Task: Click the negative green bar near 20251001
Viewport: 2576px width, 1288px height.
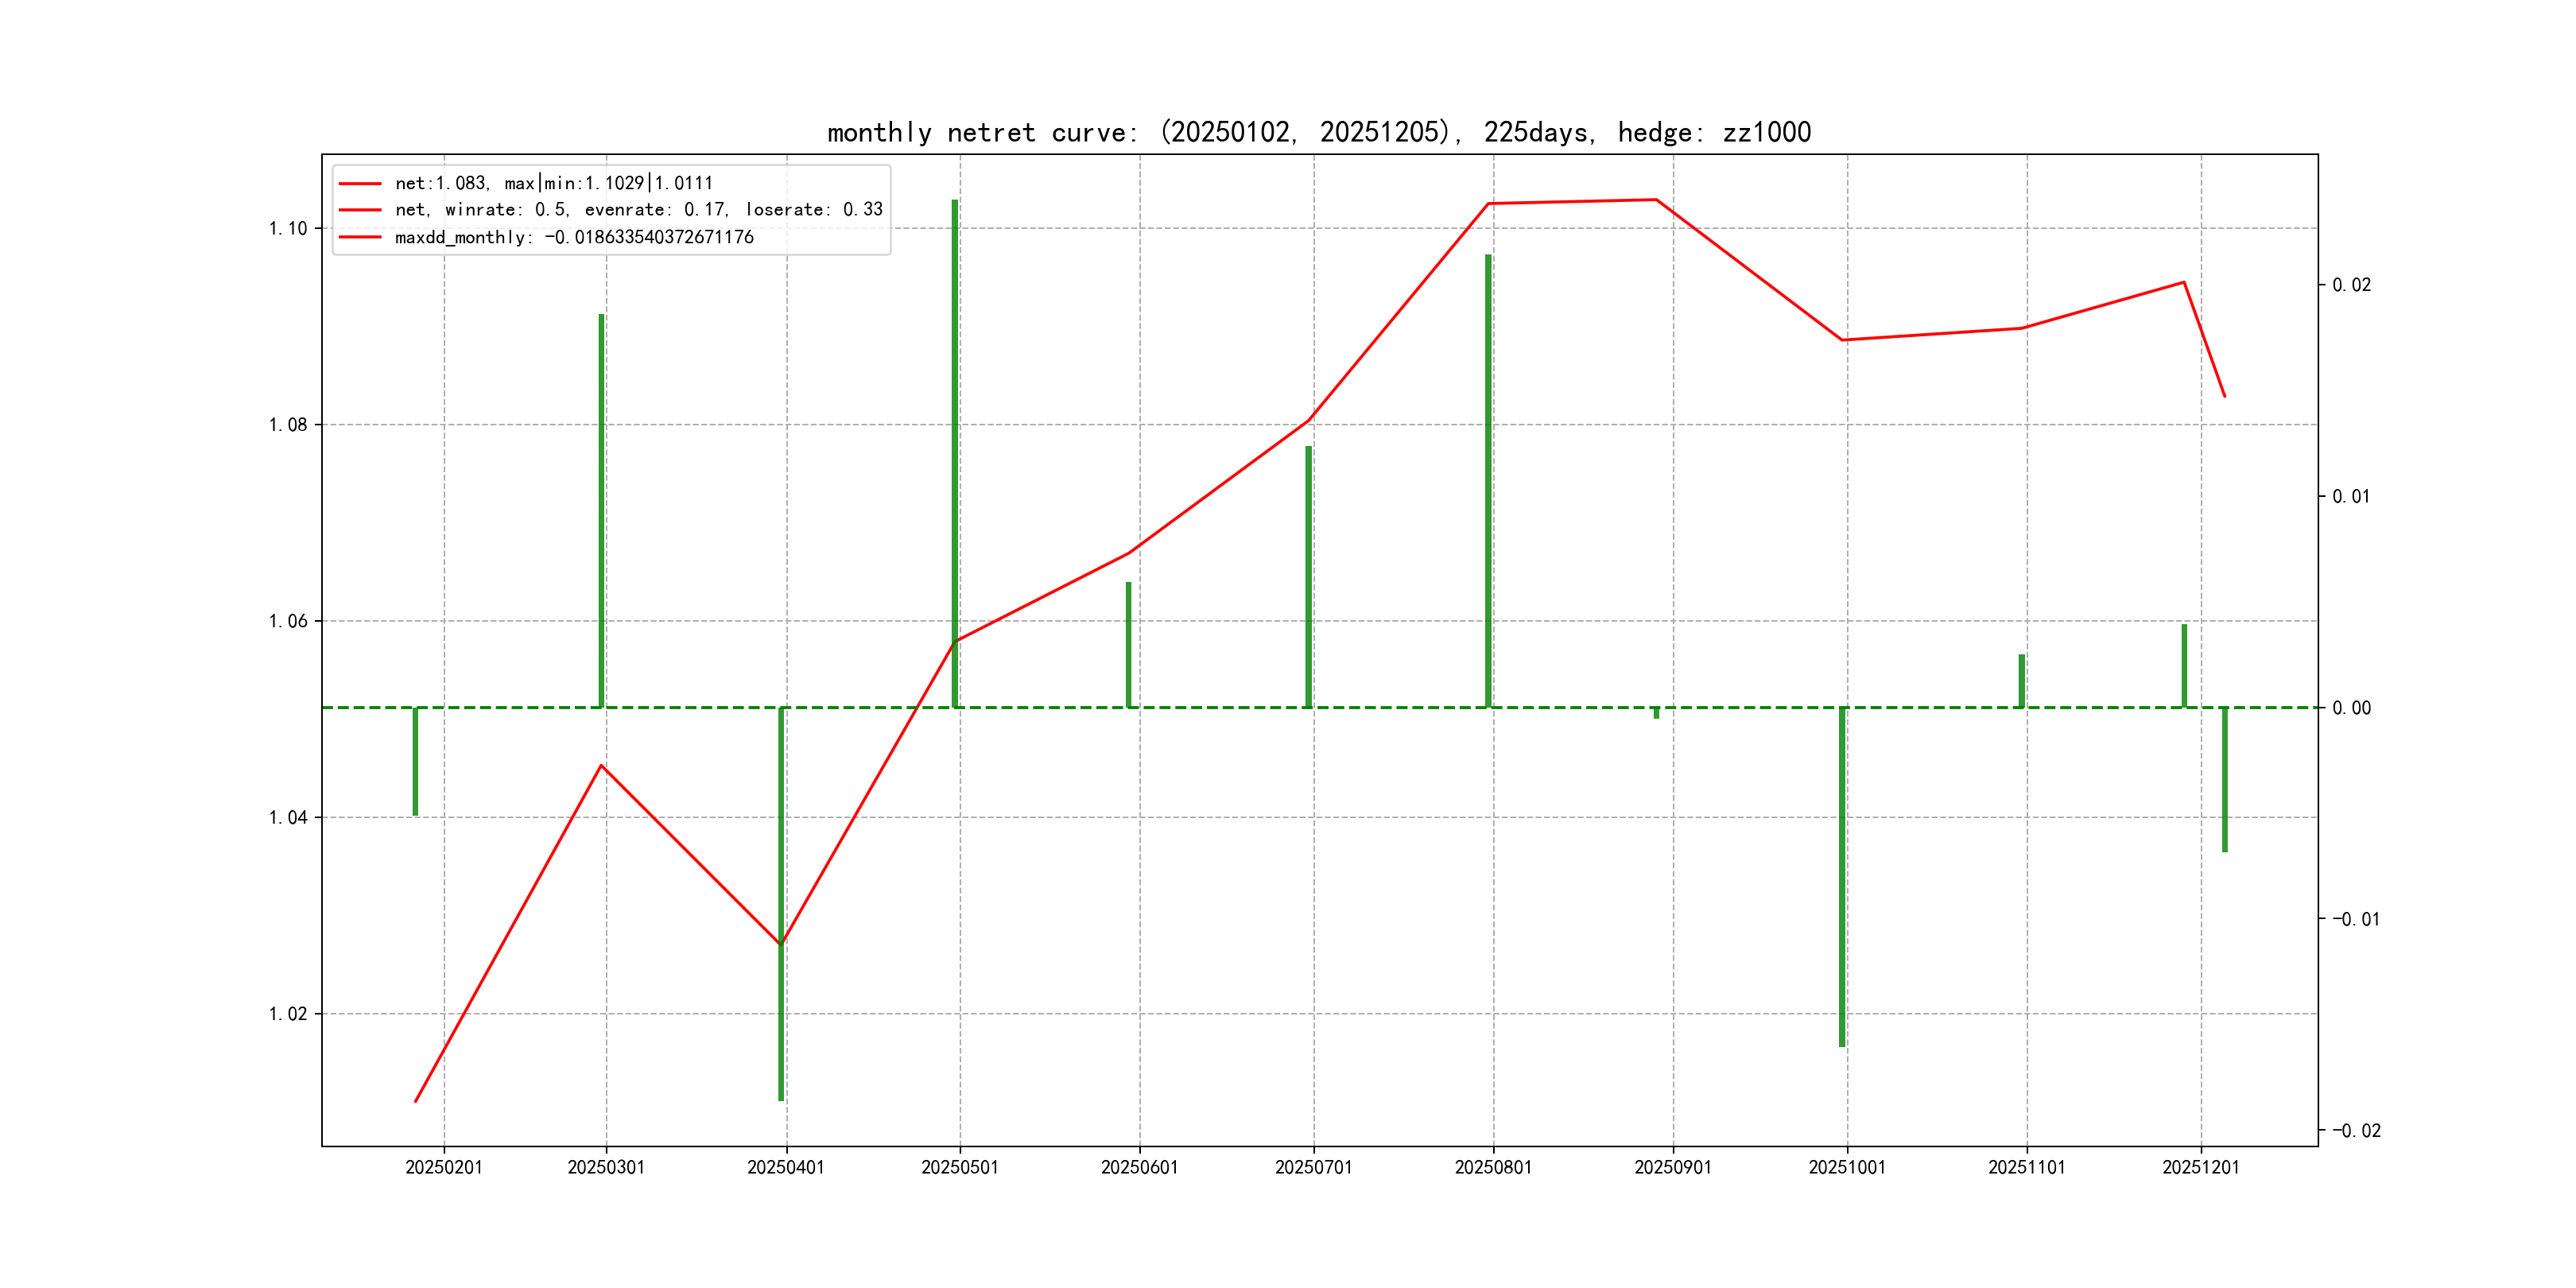Action: [x=1842, y=875]
